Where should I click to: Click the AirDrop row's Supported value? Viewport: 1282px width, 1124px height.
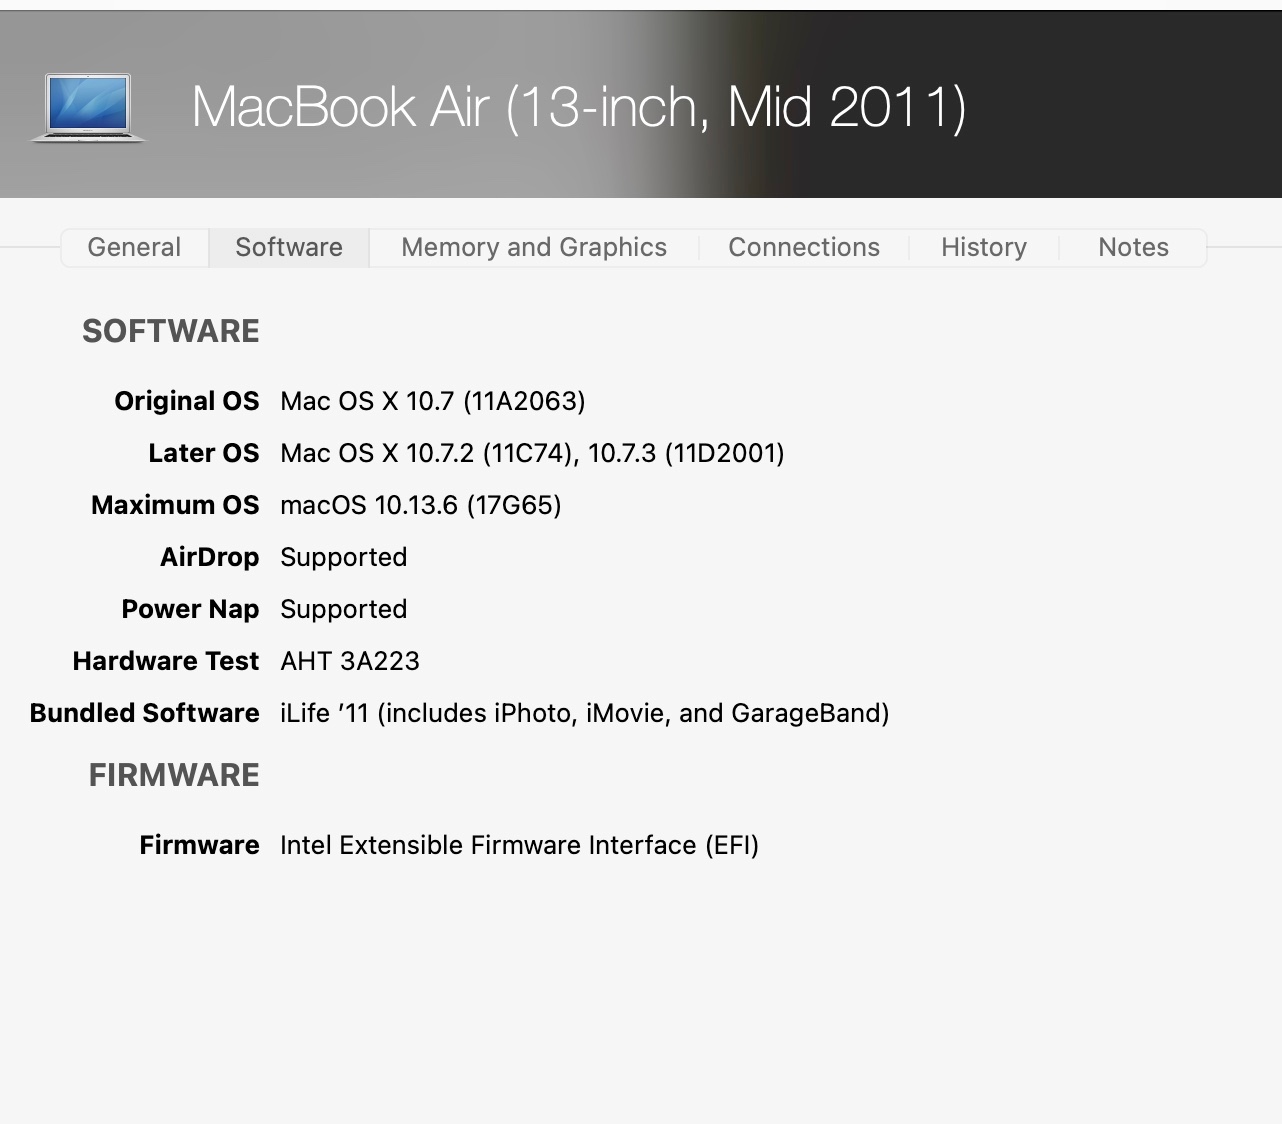click(x=343, y=557)
